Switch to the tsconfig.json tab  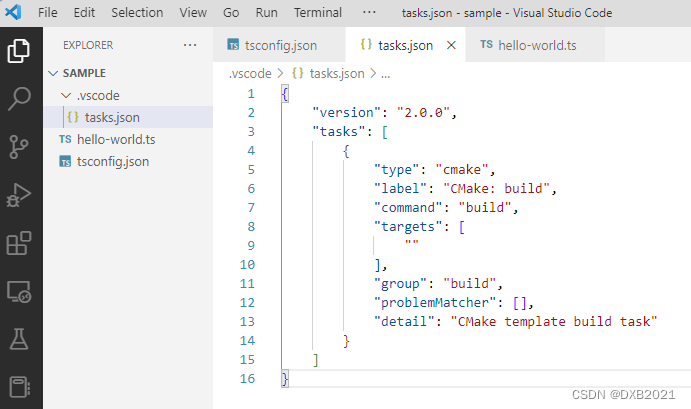[279, 45]
